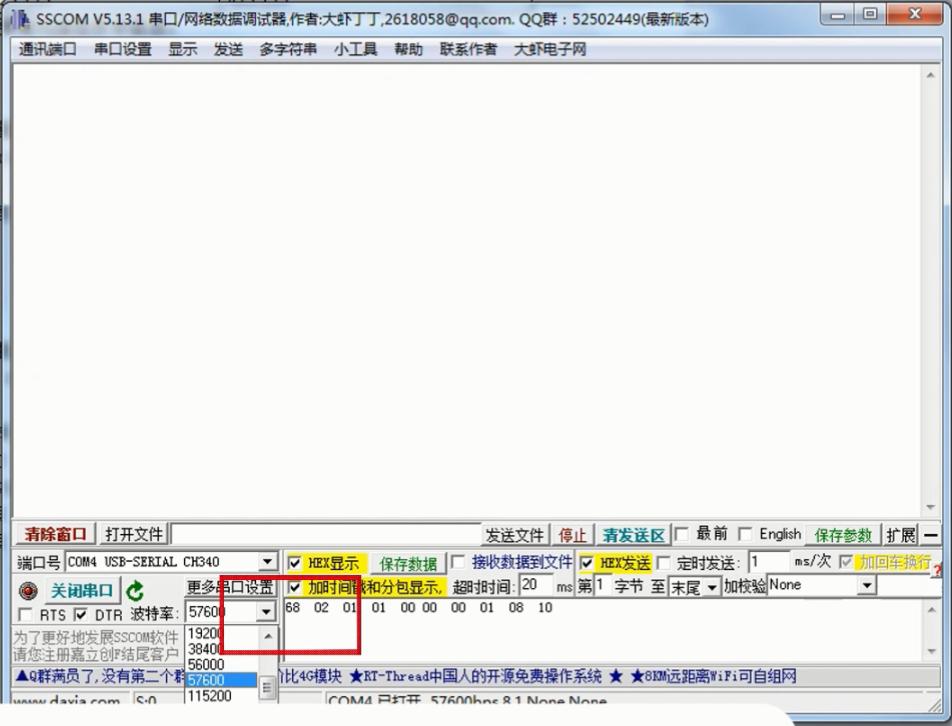Click the 第 1 字节 start input field
The height and width of the screenshot is (726, 952).
click(602, 586)
